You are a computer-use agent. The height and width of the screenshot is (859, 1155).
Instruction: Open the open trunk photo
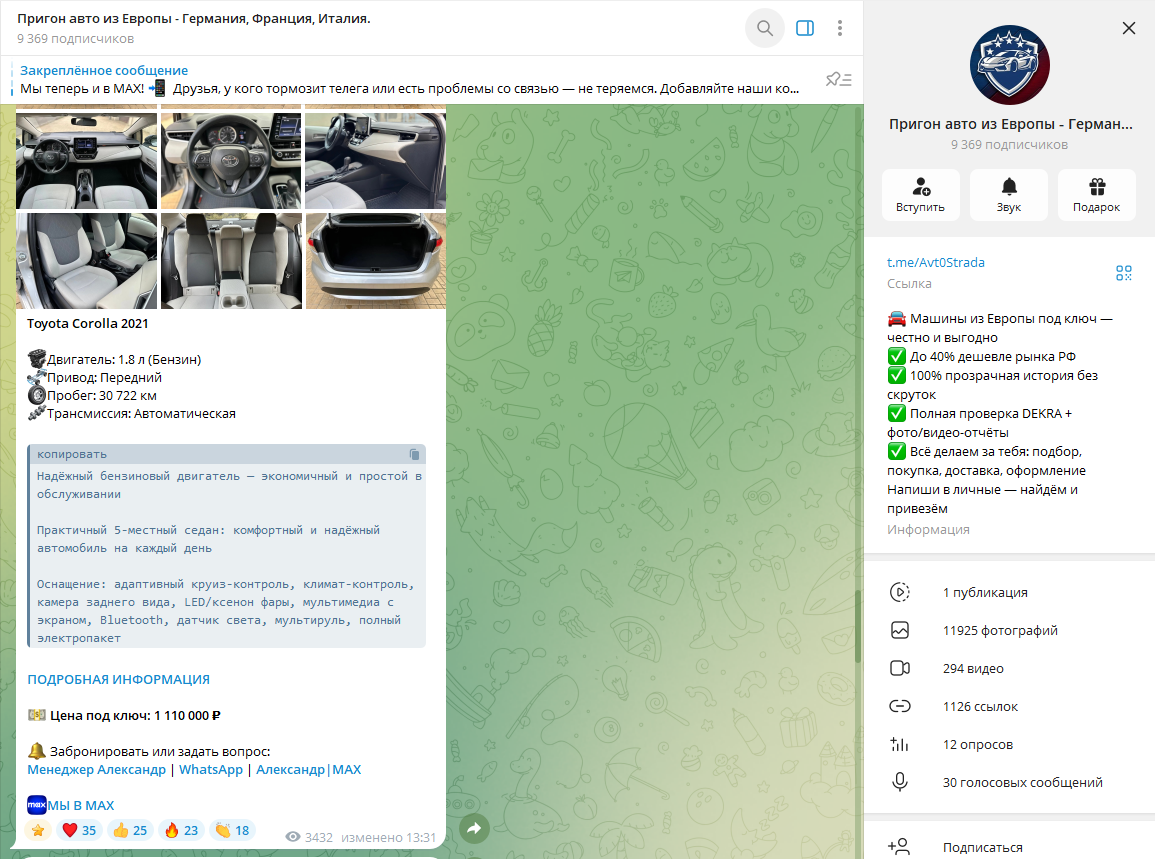click(376, 261)
